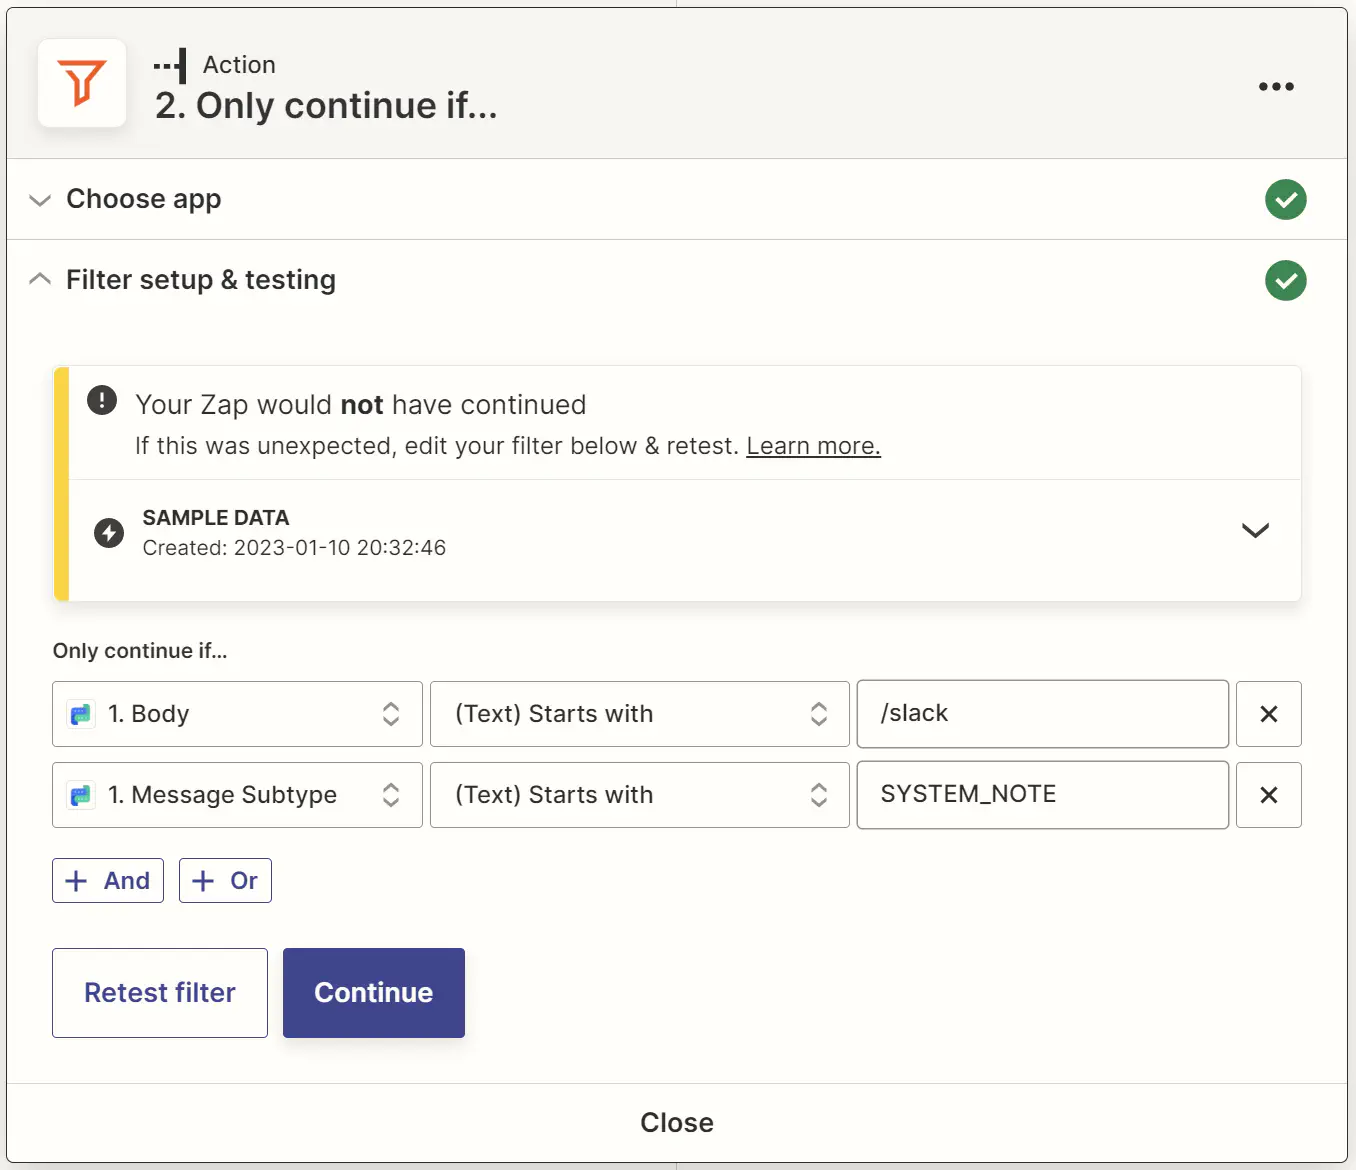The height and width of the screenshot is (1170, 1356).
Task: Click the lightning bolt sample data icon
Action: pyautogui.click(x=108, y=532)
